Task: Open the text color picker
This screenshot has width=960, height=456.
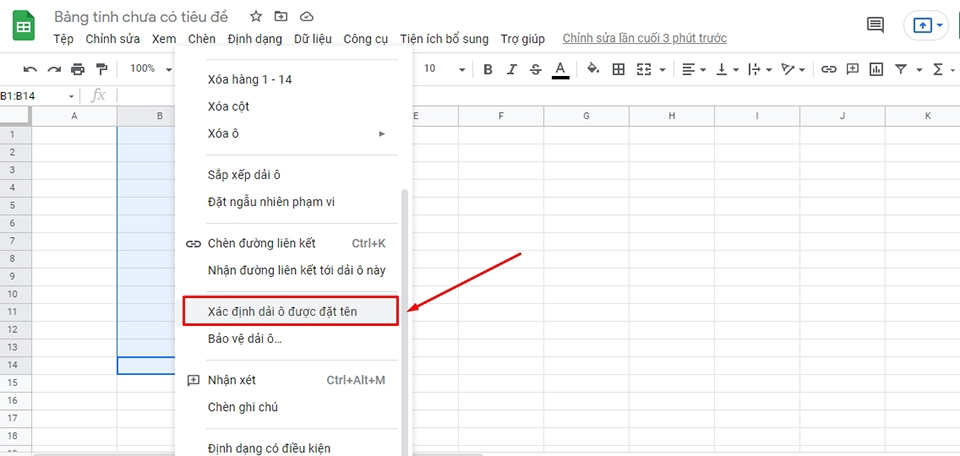Action: (560, 70)
